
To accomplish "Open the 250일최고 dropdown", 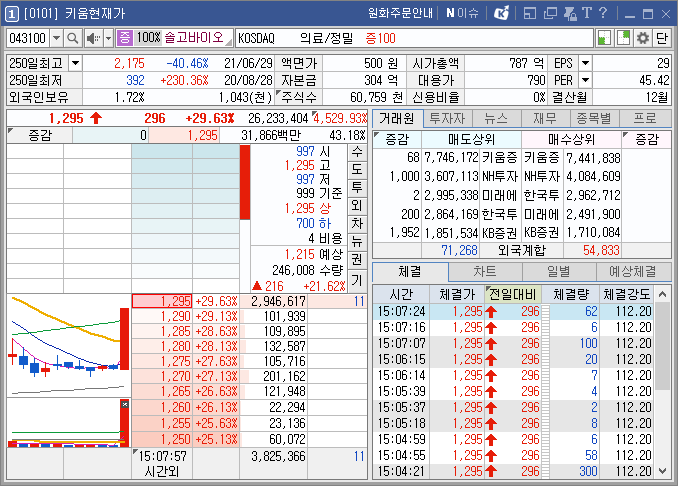I will (75, 64).
